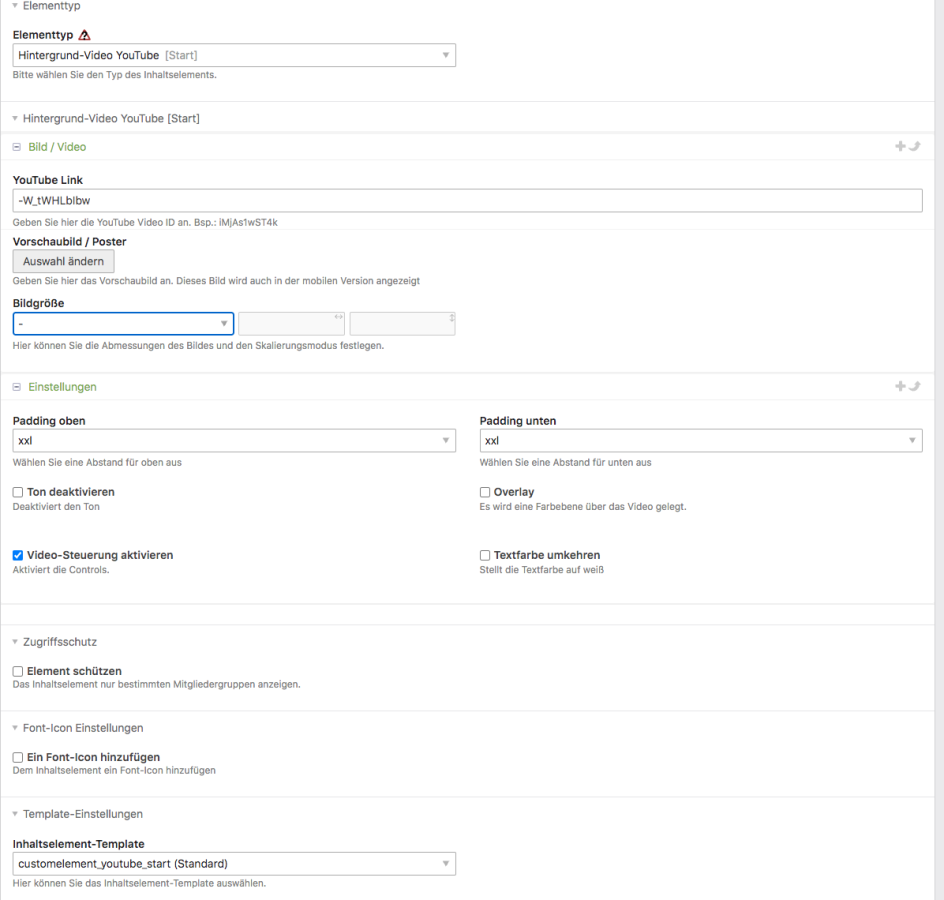
Task: Click the plus icon in Bild / Video row
Action: click(x=900, y=147)
